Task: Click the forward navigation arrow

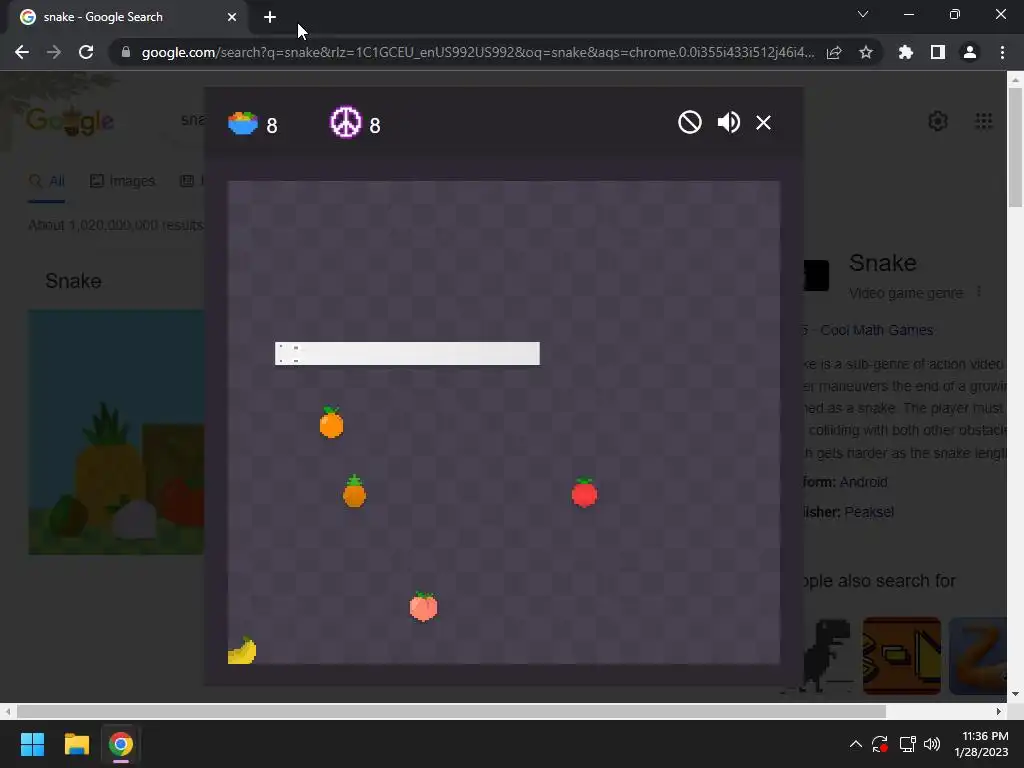Action: tap(54, 52)
